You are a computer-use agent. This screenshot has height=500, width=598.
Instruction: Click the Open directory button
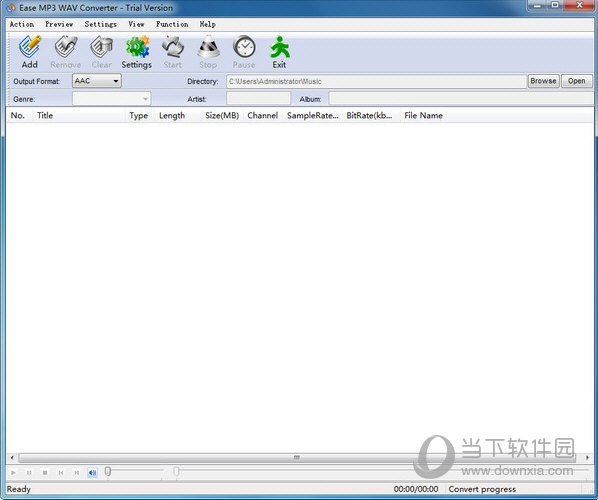coord(576,81)
